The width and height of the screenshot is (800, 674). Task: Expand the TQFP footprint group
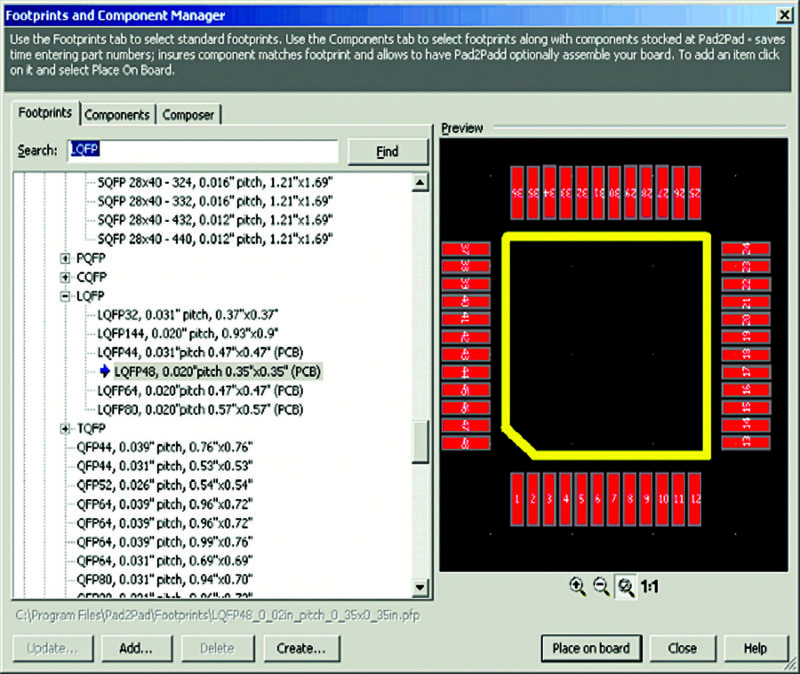66,429
